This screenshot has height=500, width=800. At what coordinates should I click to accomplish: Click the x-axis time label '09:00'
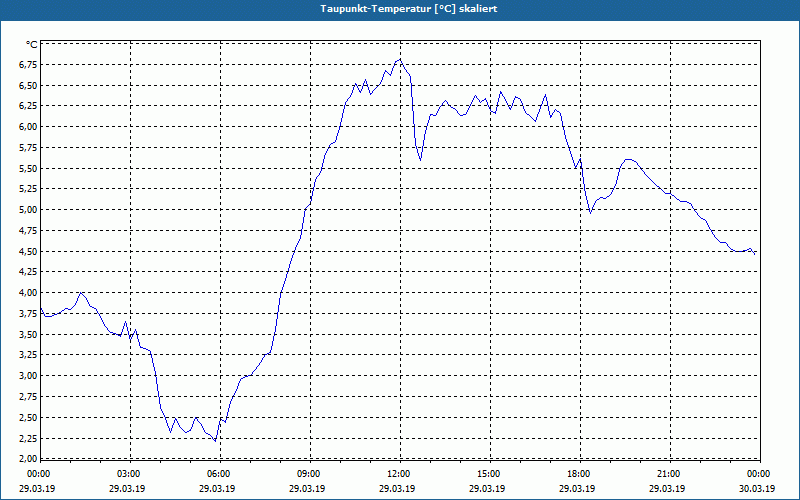307,474
